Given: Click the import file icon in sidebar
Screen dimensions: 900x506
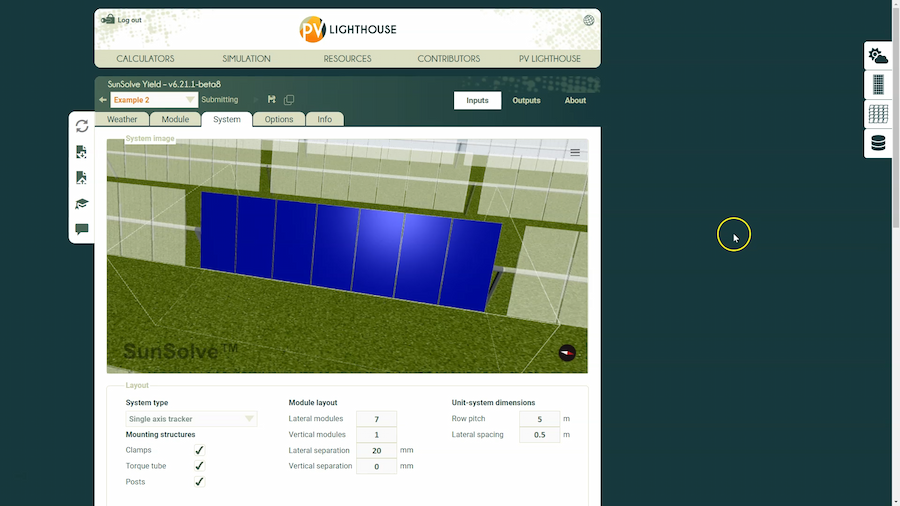Looking at the screenshot, I should (x=82, y=152).
